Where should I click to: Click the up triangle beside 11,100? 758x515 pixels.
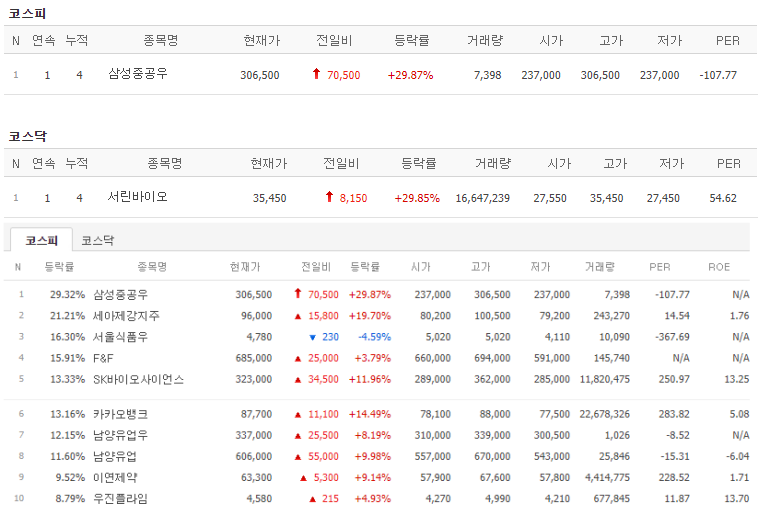[298, 415]
